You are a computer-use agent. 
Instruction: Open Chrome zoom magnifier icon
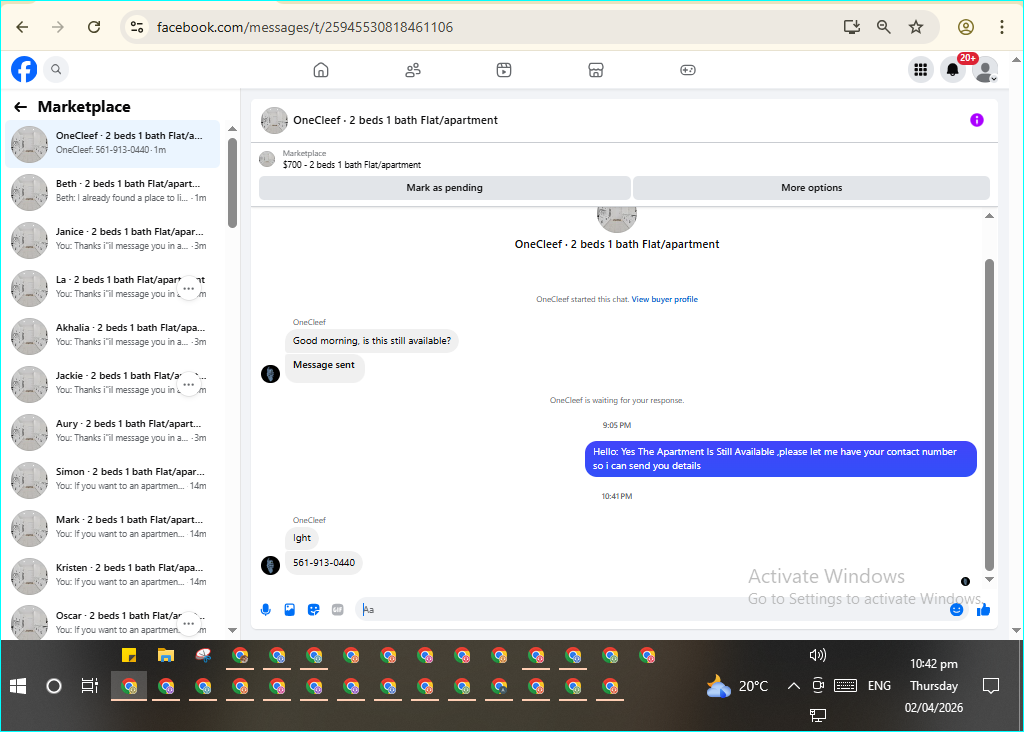click(x=884, y=27)
